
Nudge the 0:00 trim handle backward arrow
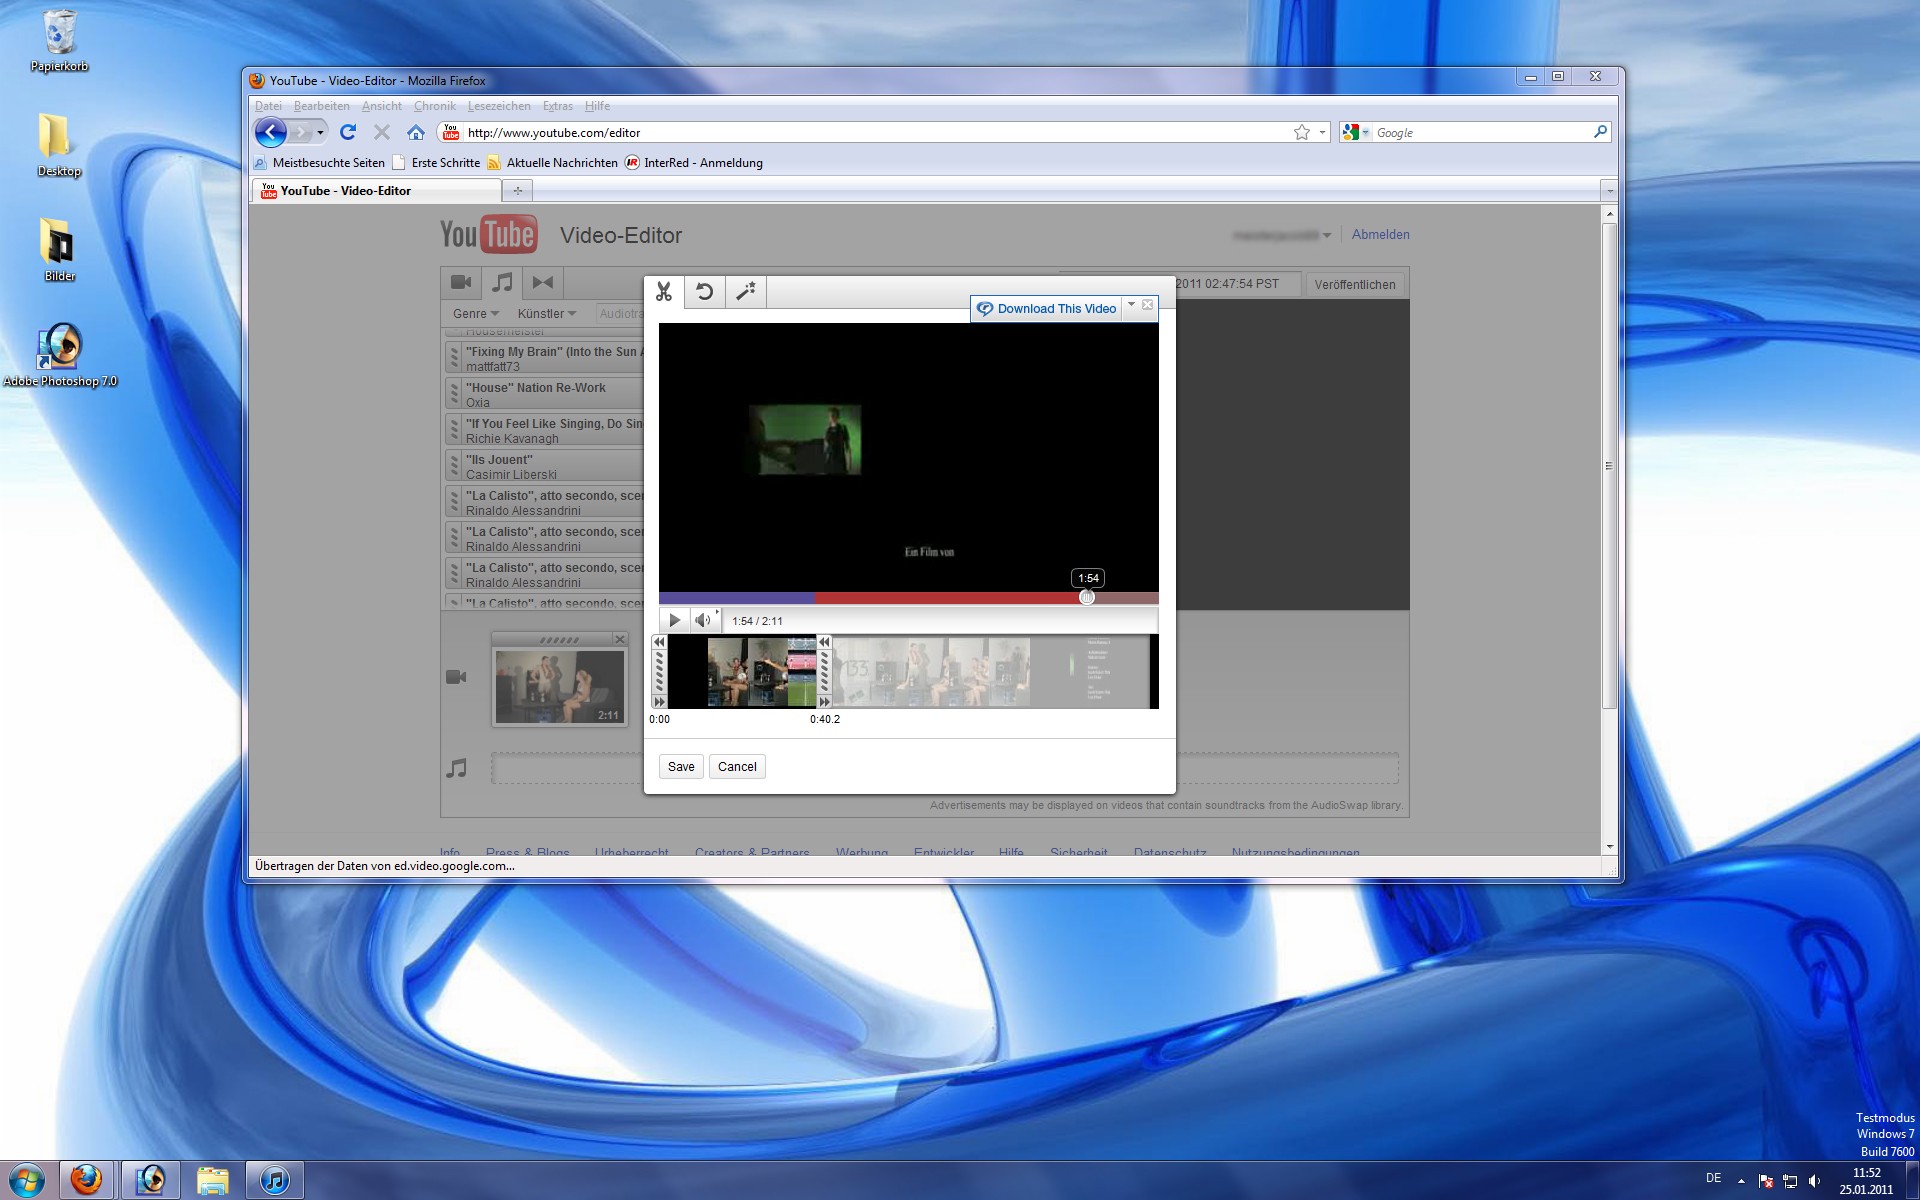[x=659, y=642]
